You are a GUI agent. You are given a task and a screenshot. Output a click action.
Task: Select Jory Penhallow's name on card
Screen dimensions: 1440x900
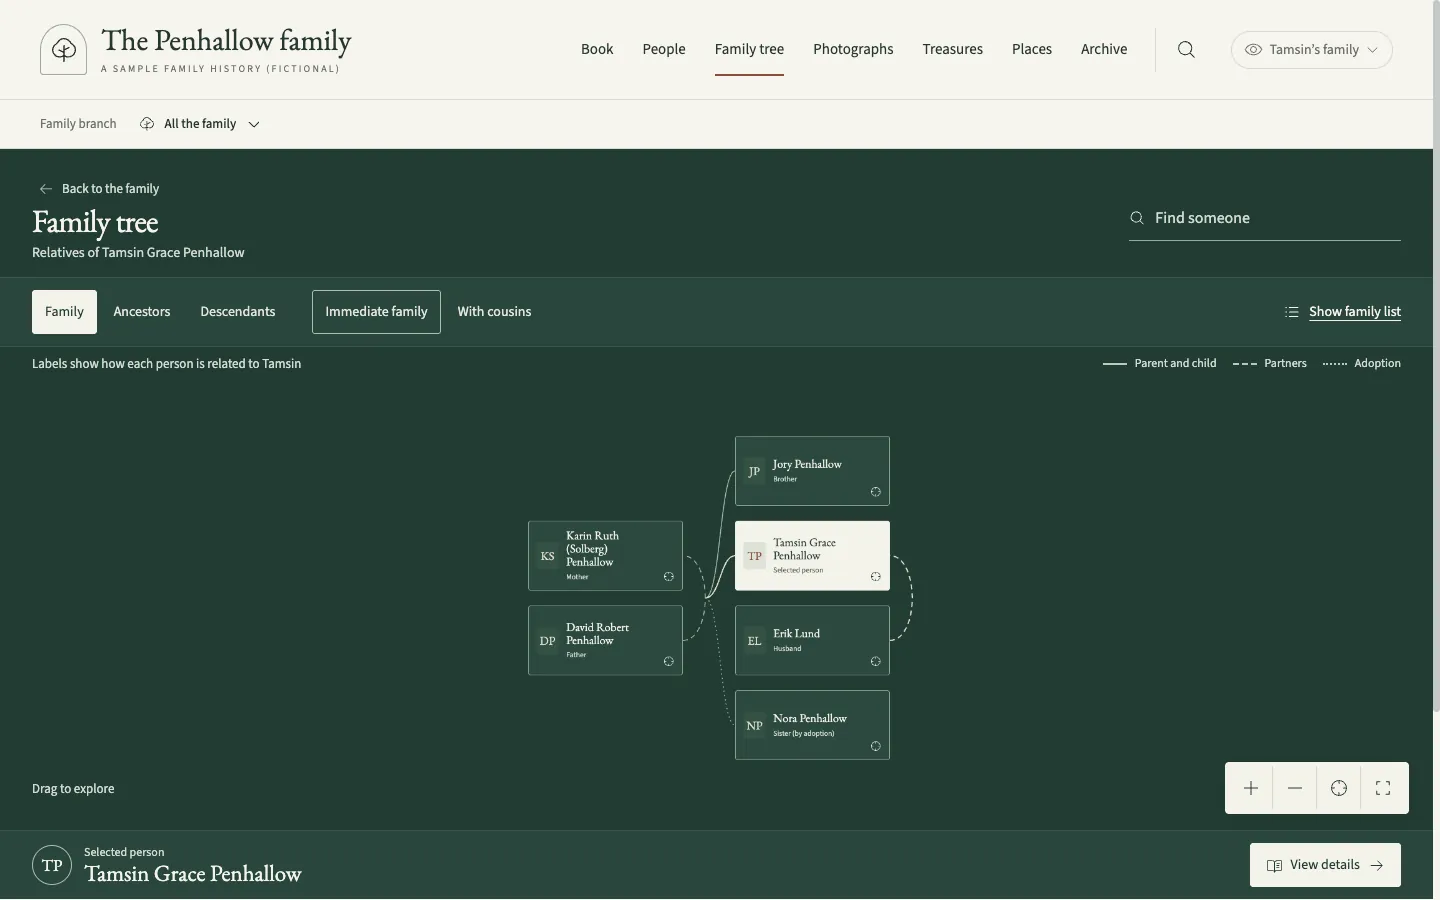point(807,465)
